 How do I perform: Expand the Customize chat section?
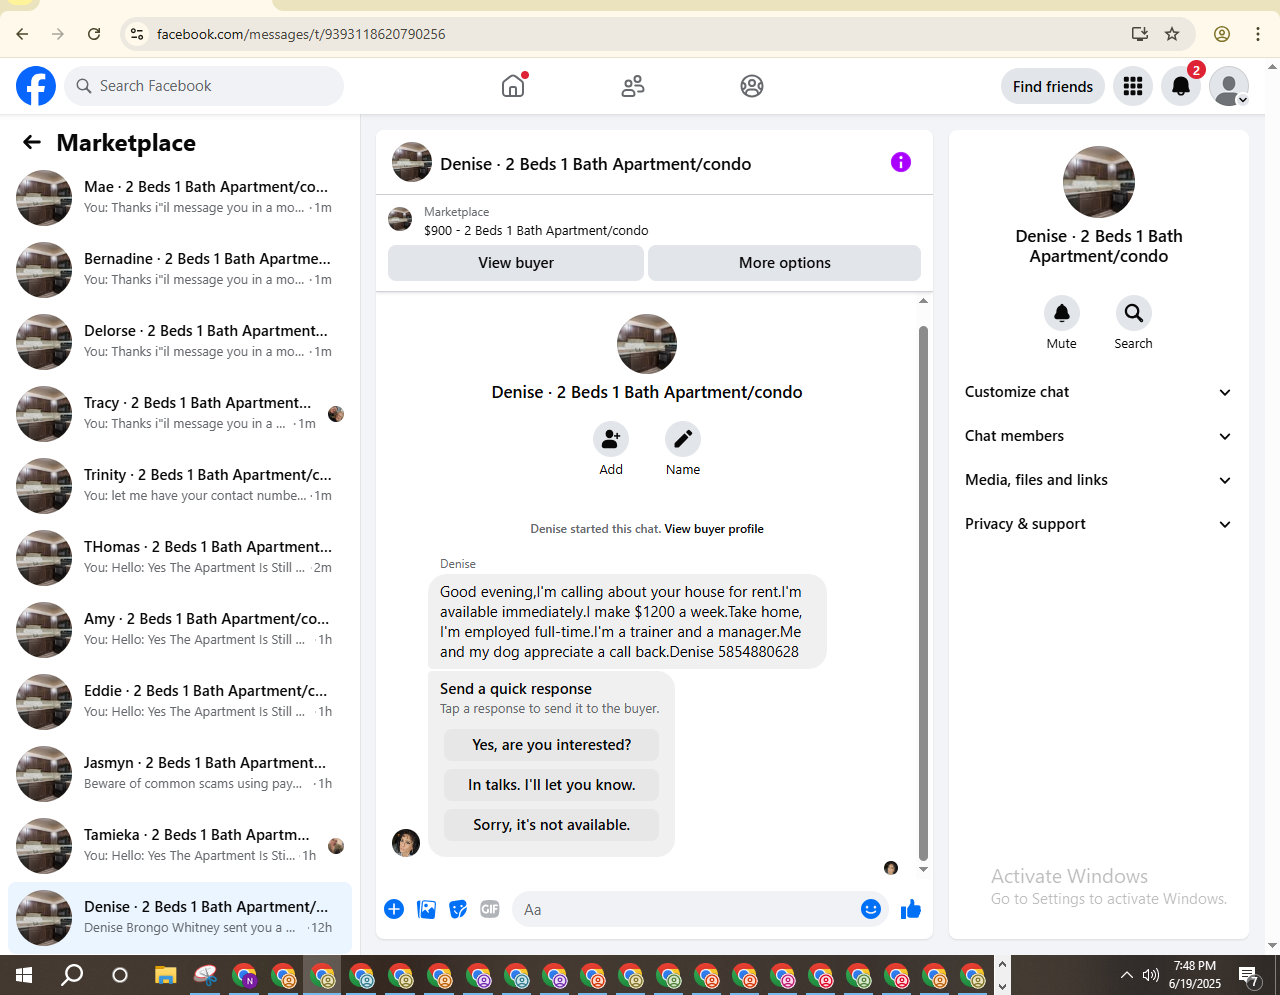pos(1098,392)
